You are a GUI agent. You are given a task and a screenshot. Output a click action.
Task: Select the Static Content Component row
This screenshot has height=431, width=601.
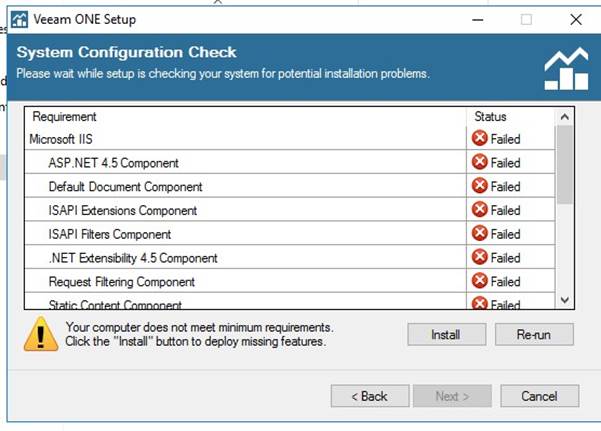click(290, 301)
